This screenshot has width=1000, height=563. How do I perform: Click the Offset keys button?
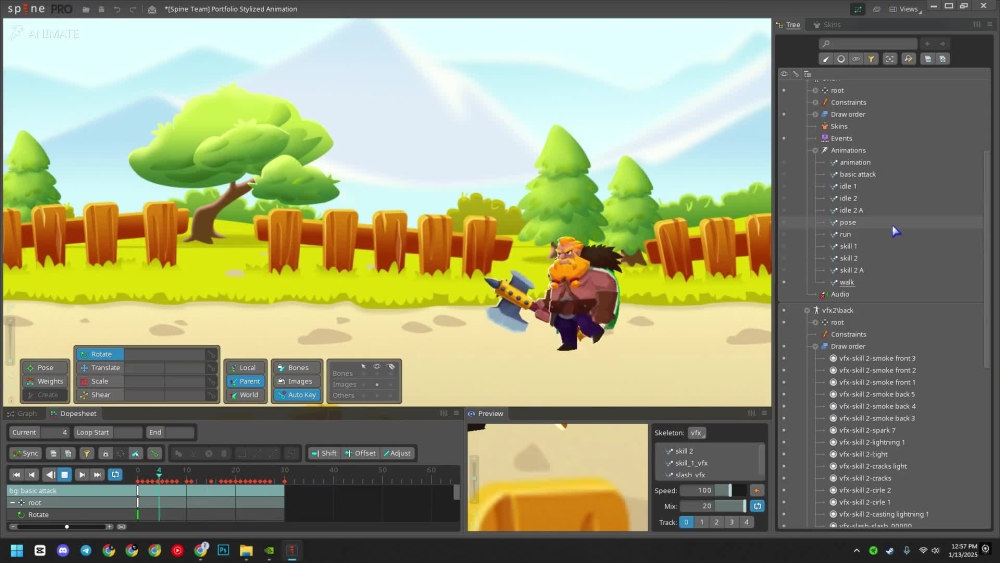[x=360, y=453]
